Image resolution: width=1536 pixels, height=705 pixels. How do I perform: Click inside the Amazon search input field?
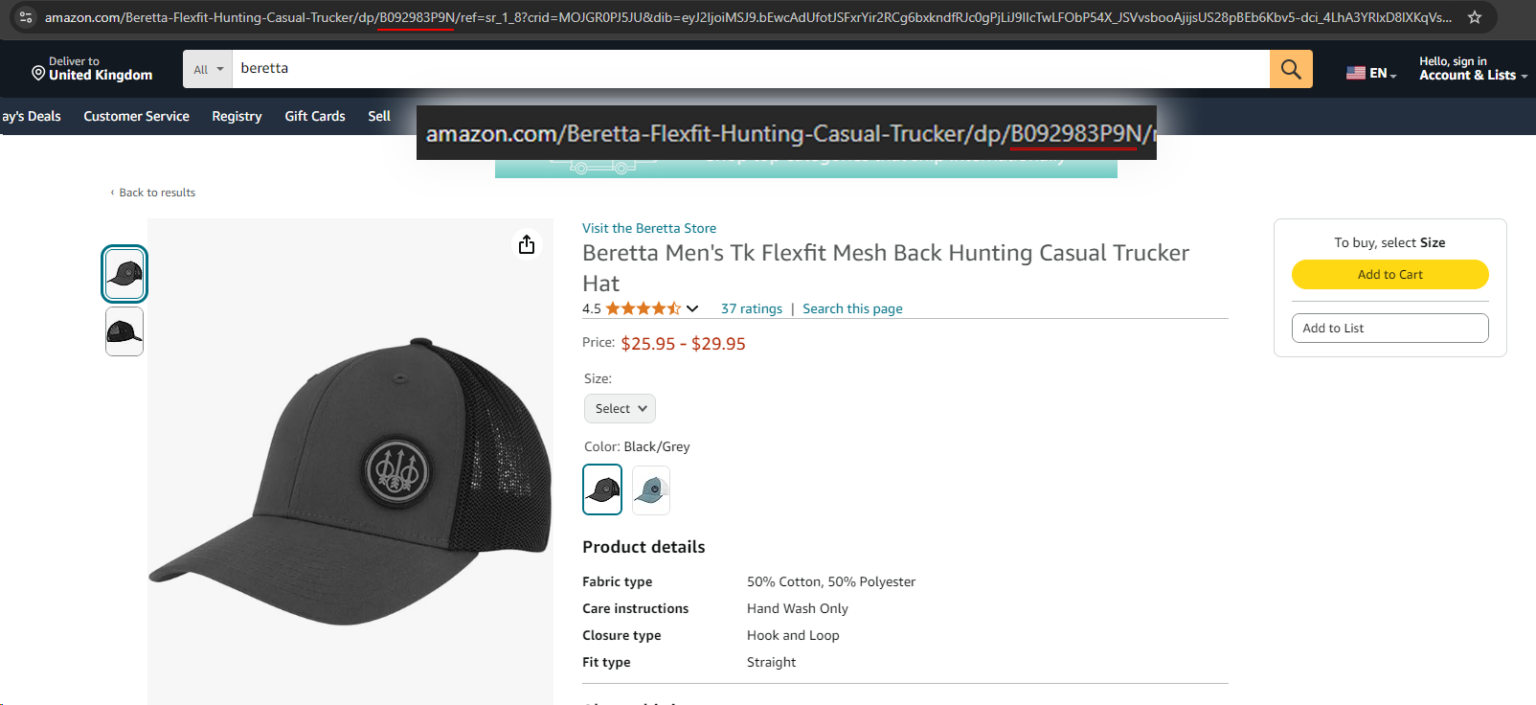[700, 68]
